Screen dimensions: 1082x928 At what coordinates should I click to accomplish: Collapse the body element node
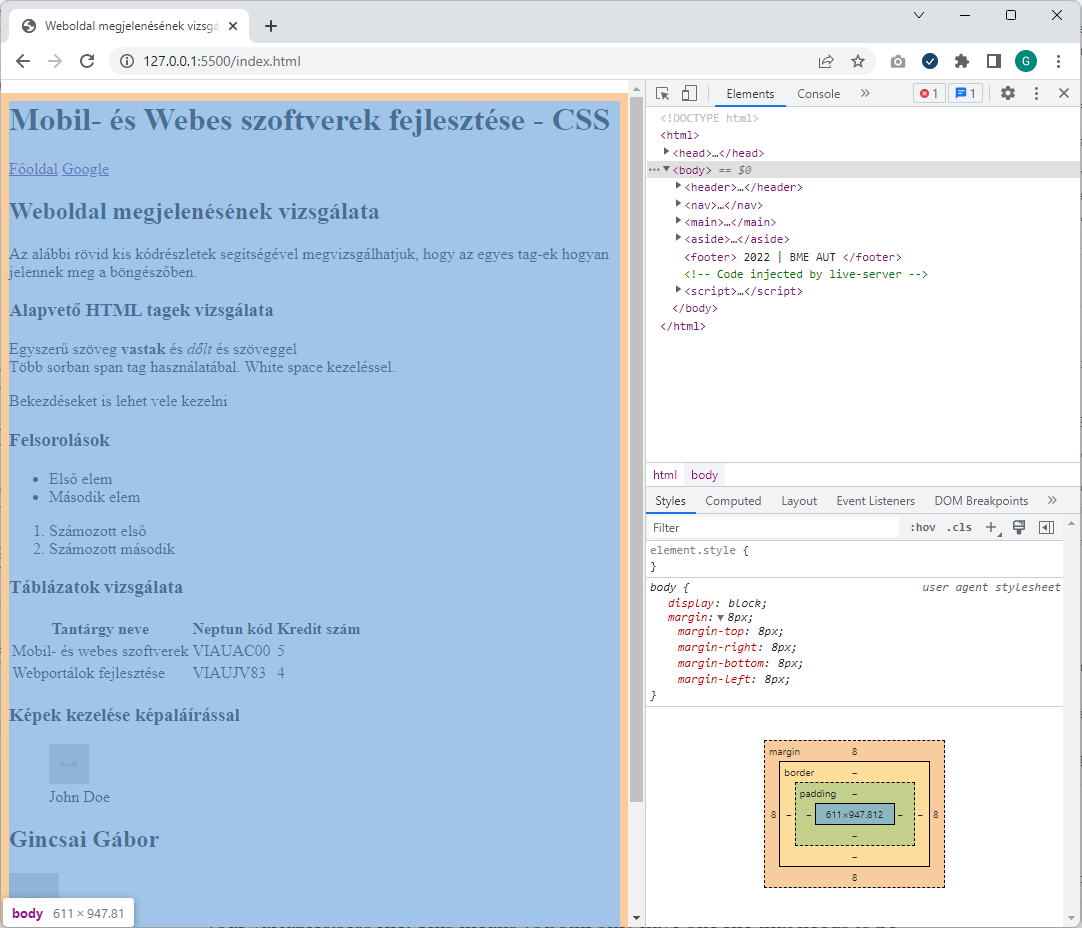pyautogui.click(x=667, y=169)
